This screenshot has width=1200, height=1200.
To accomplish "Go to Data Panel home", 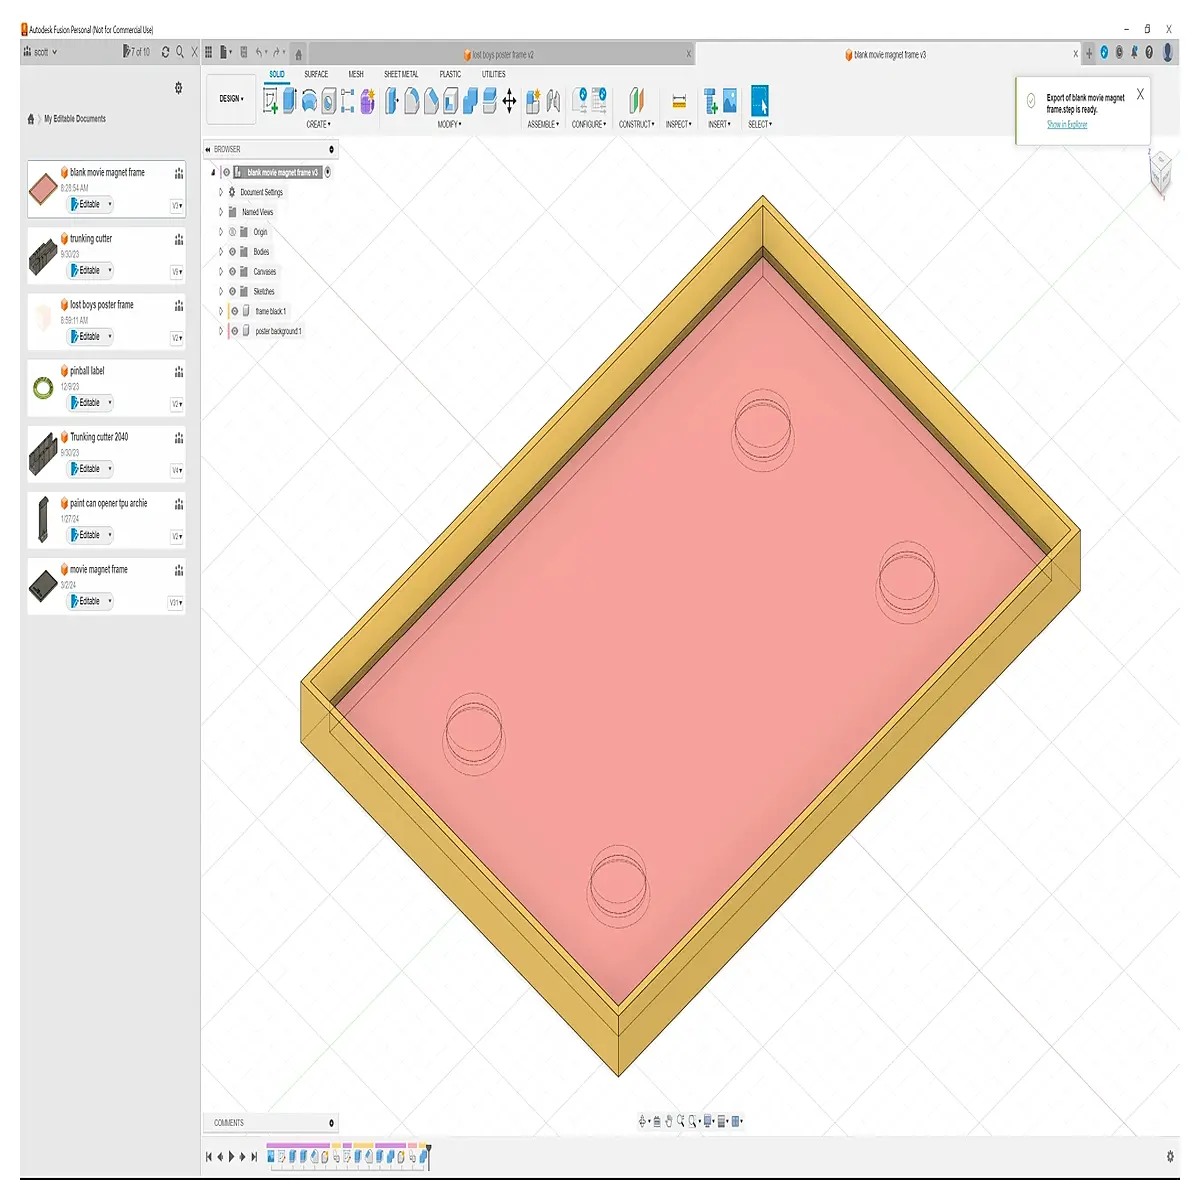I will [x=31, y=119].
